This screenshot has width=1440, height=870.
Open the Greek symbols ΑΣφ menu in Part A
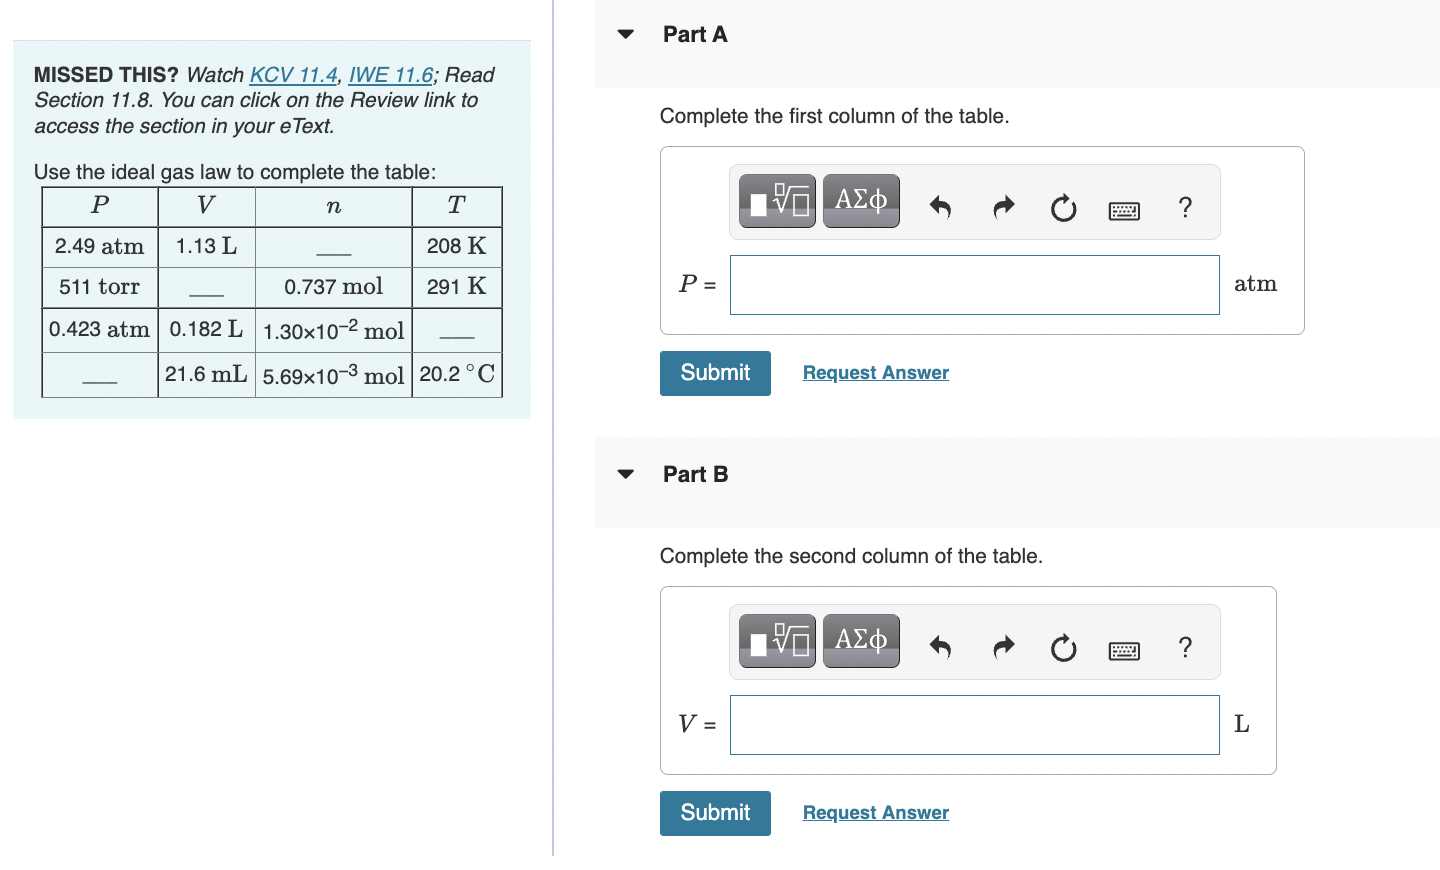click(x=861, y=200)
